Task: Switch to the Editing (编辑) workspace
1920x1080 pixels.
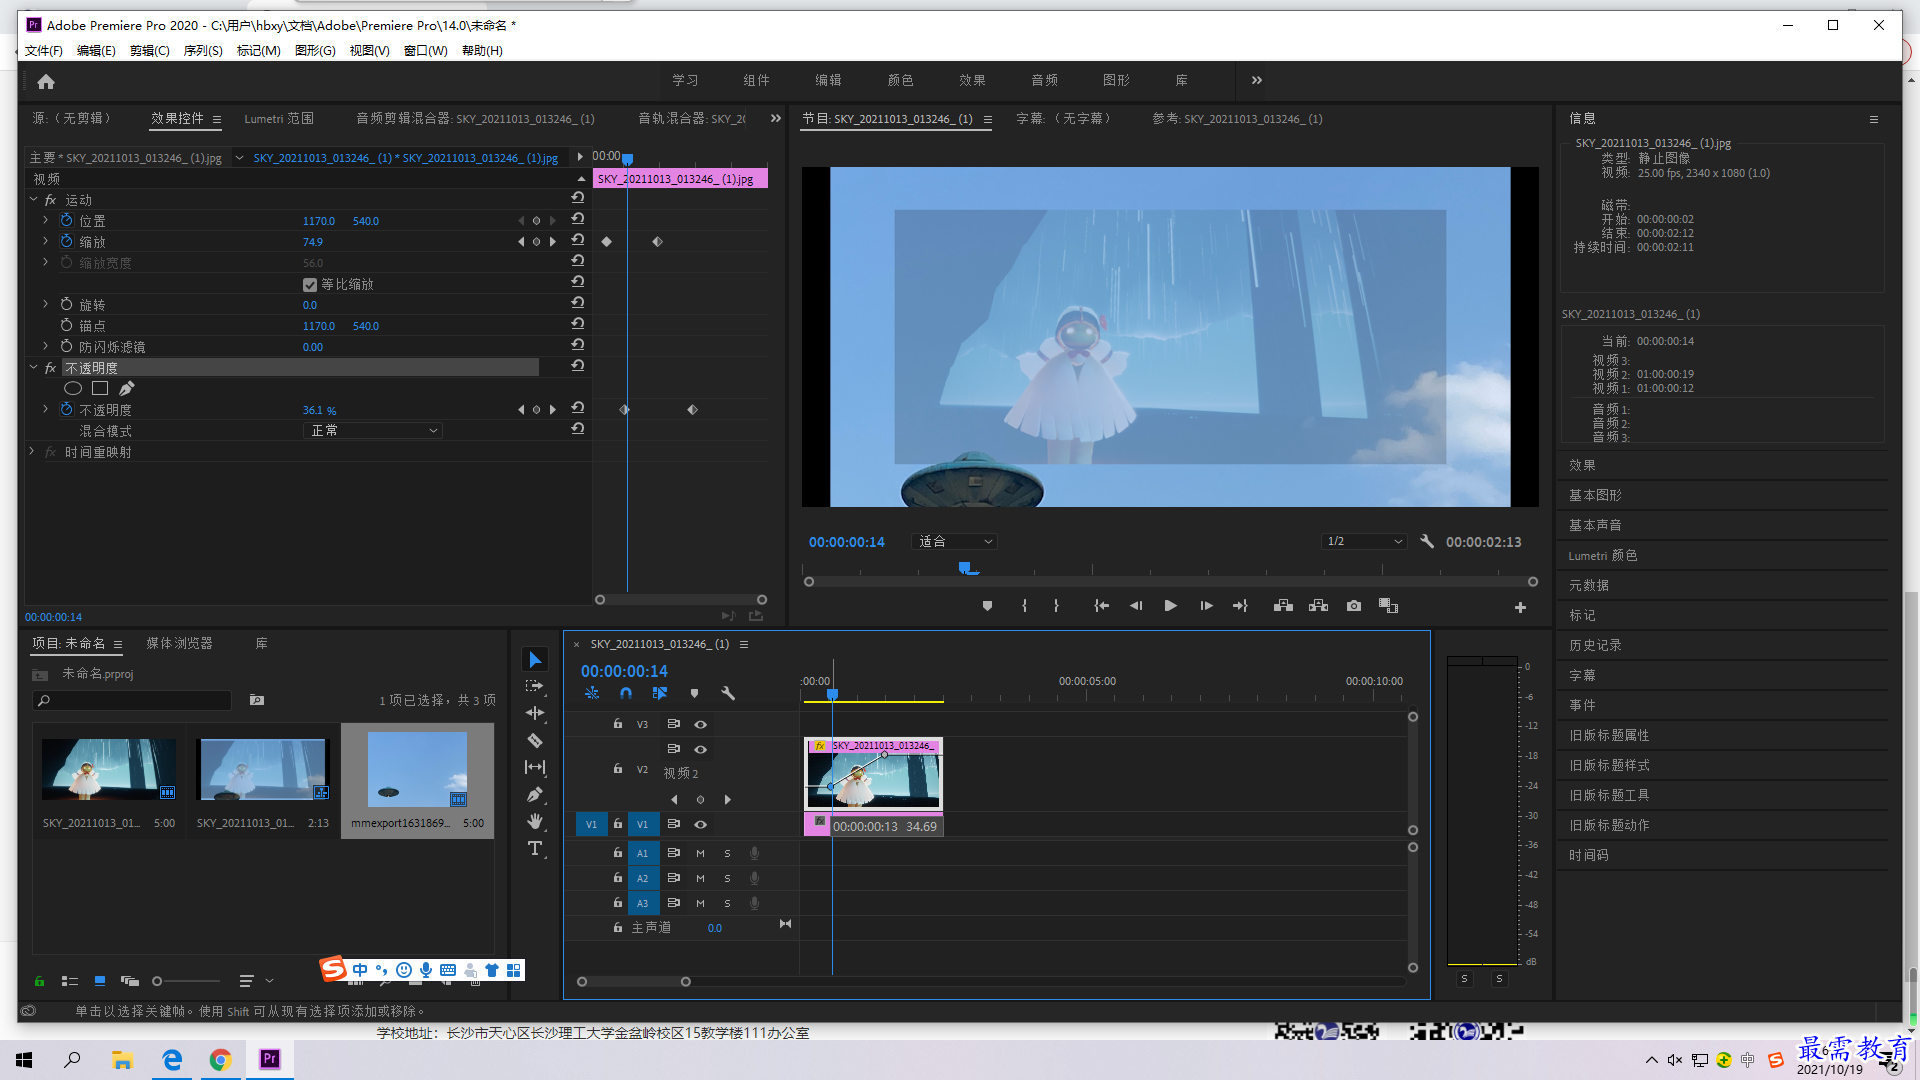Action: (x=828, y=80)
